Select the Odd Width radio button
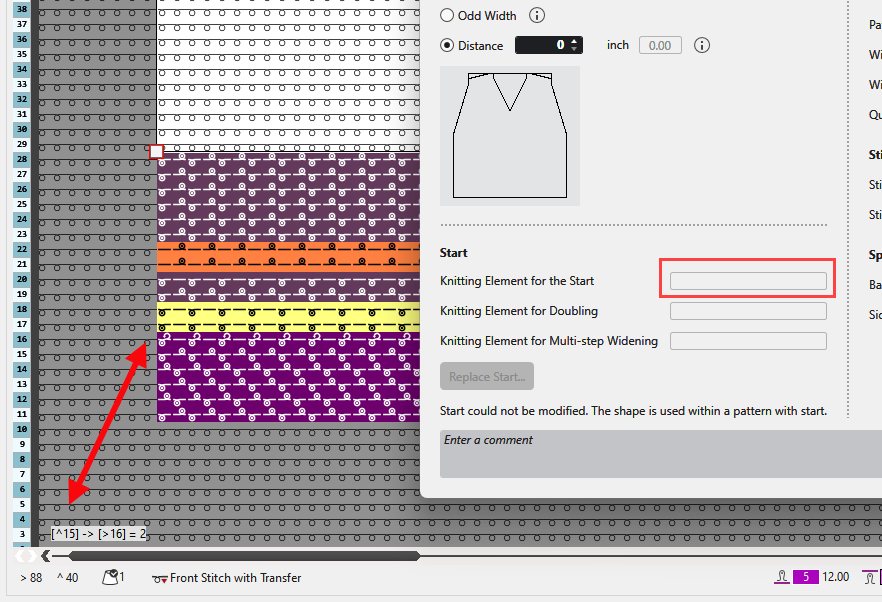Image resolution: width=882 pixels, height=602 pixels. [x=448, y=15]
